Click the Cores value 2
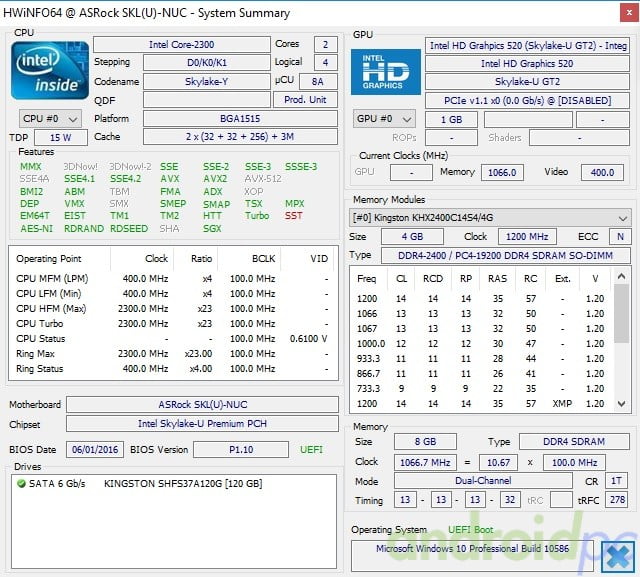The height and width of the screenshot is (577, 640). (325, 44)
